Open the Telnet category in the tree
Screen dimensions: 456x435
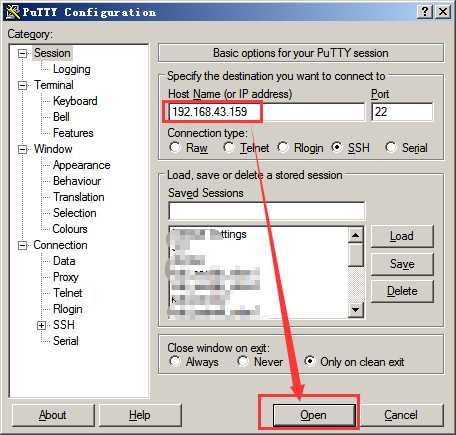pos(68,293)
